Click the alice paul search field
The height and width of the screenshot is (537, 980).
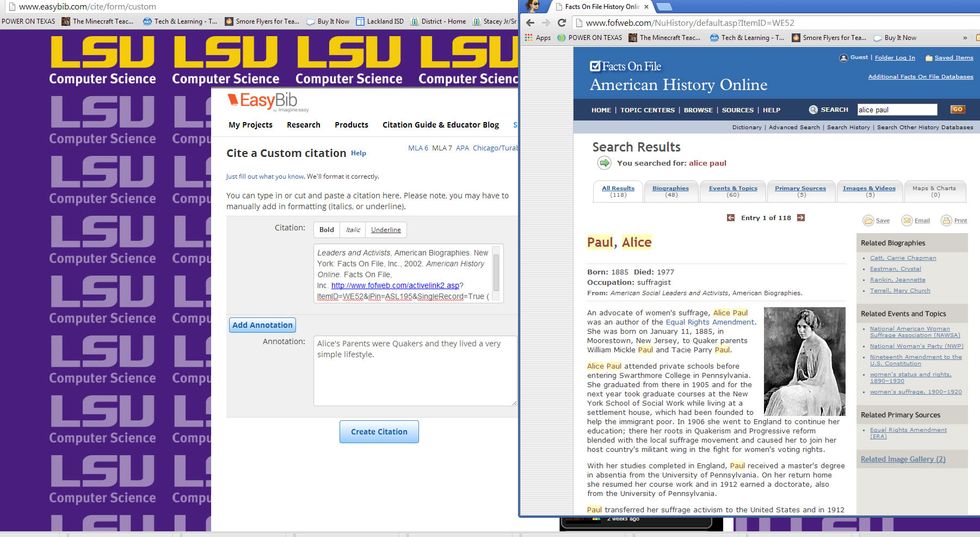click(896, 110)
